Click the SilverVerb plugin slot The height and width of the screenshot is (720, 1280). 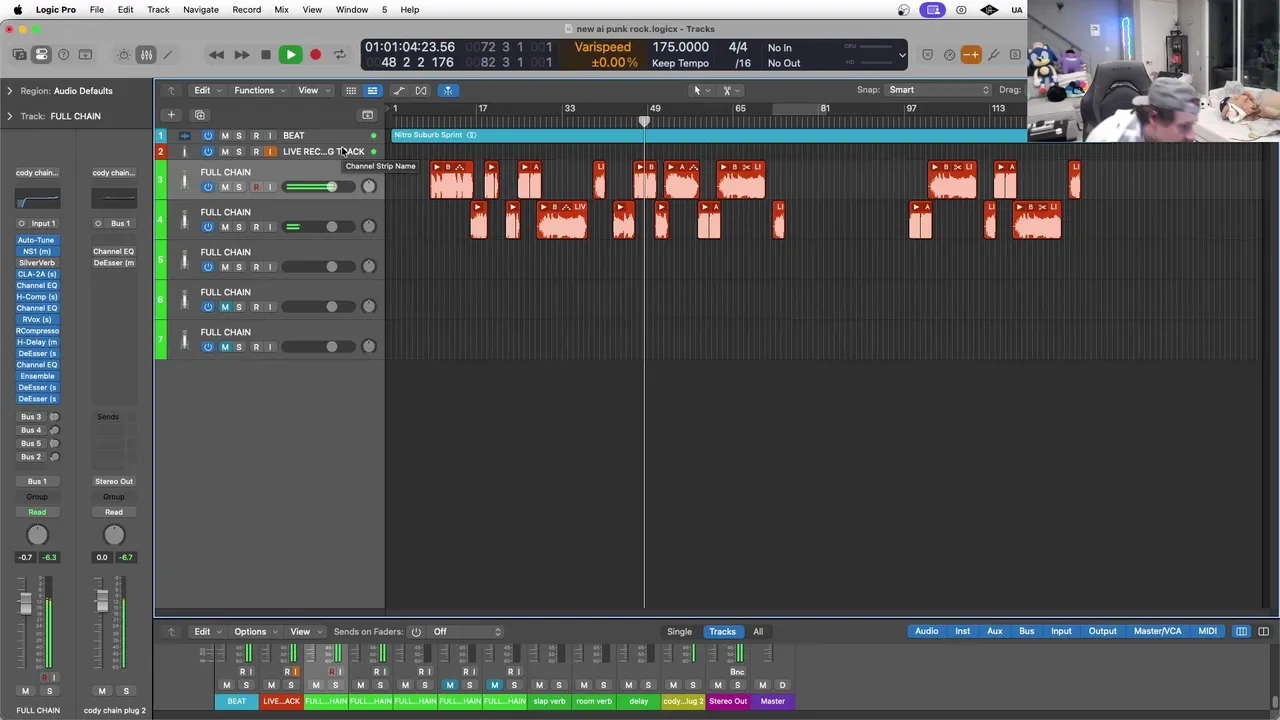(x=37, y=263)
